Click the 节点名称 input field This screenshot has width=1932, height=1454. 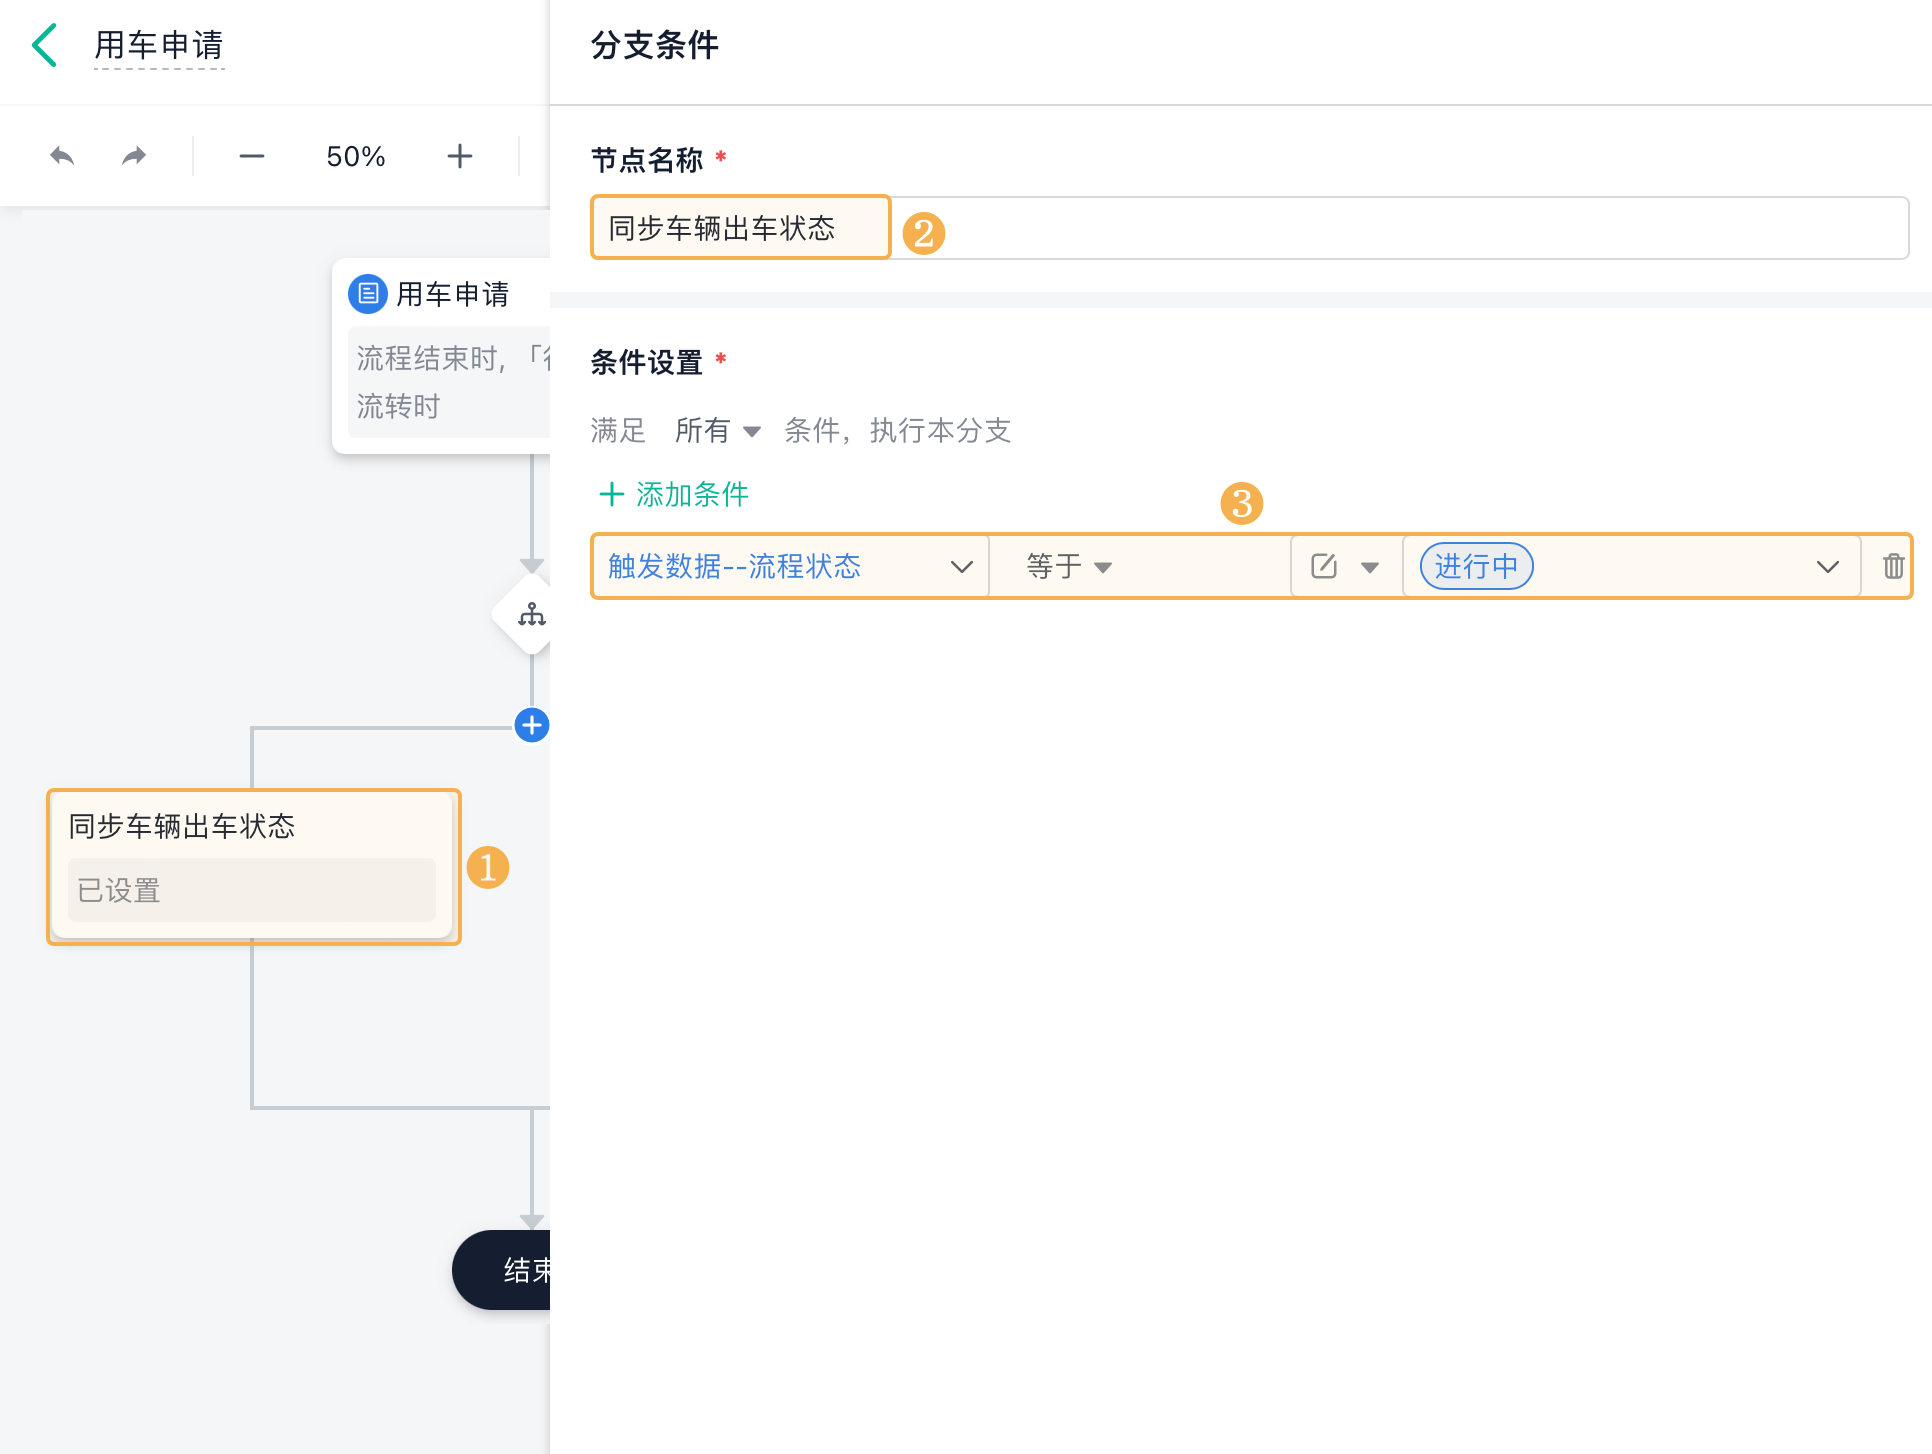(1248, 228)
